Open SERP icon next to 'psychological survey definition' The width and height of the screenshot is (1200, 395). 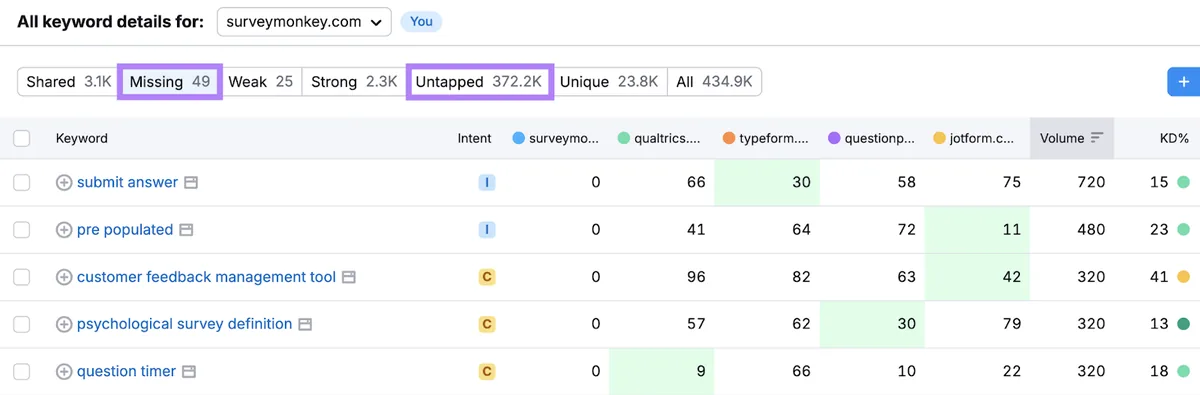(x=305, y=324)
